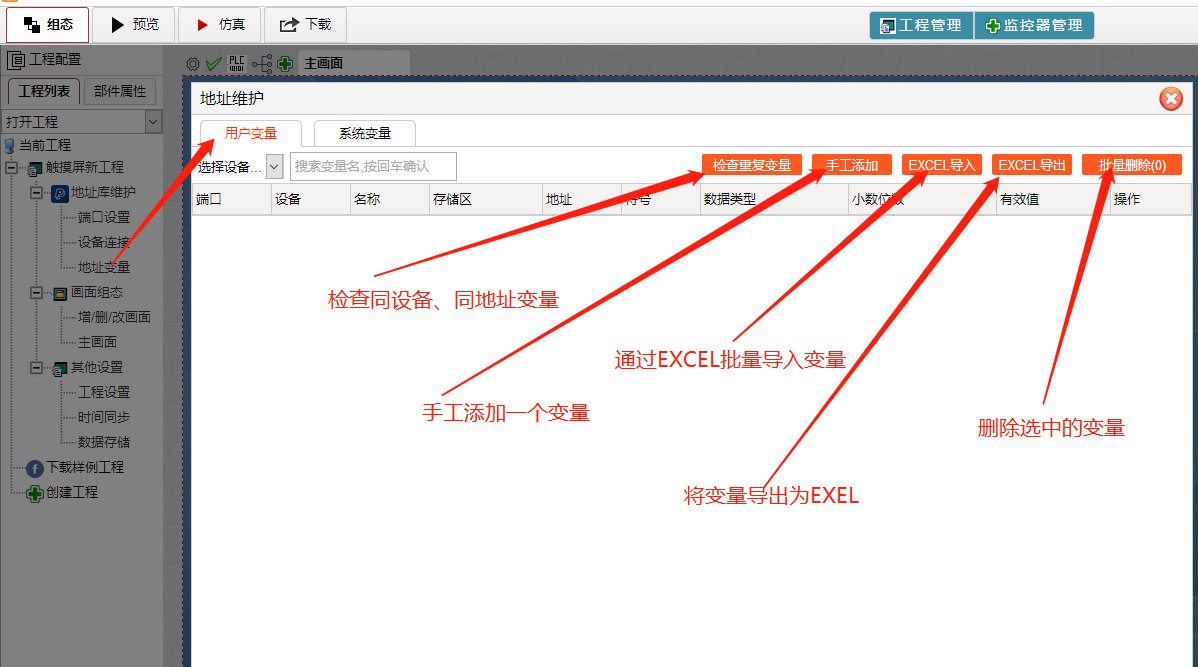Click the green checkmark toolbar icon
Viewport: 1198px width, 667px height.
[214, 63]
